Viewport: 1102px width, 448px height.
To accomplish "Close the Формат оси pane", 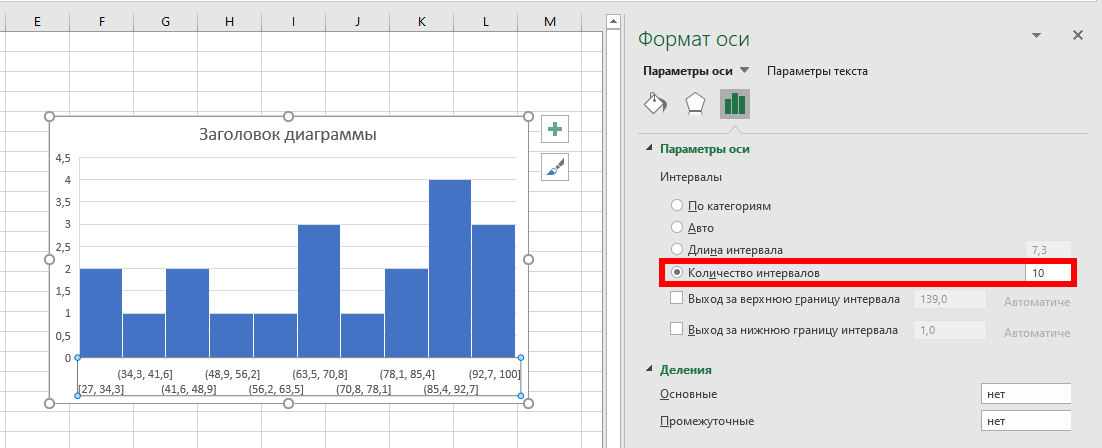I will point(1077,35).
